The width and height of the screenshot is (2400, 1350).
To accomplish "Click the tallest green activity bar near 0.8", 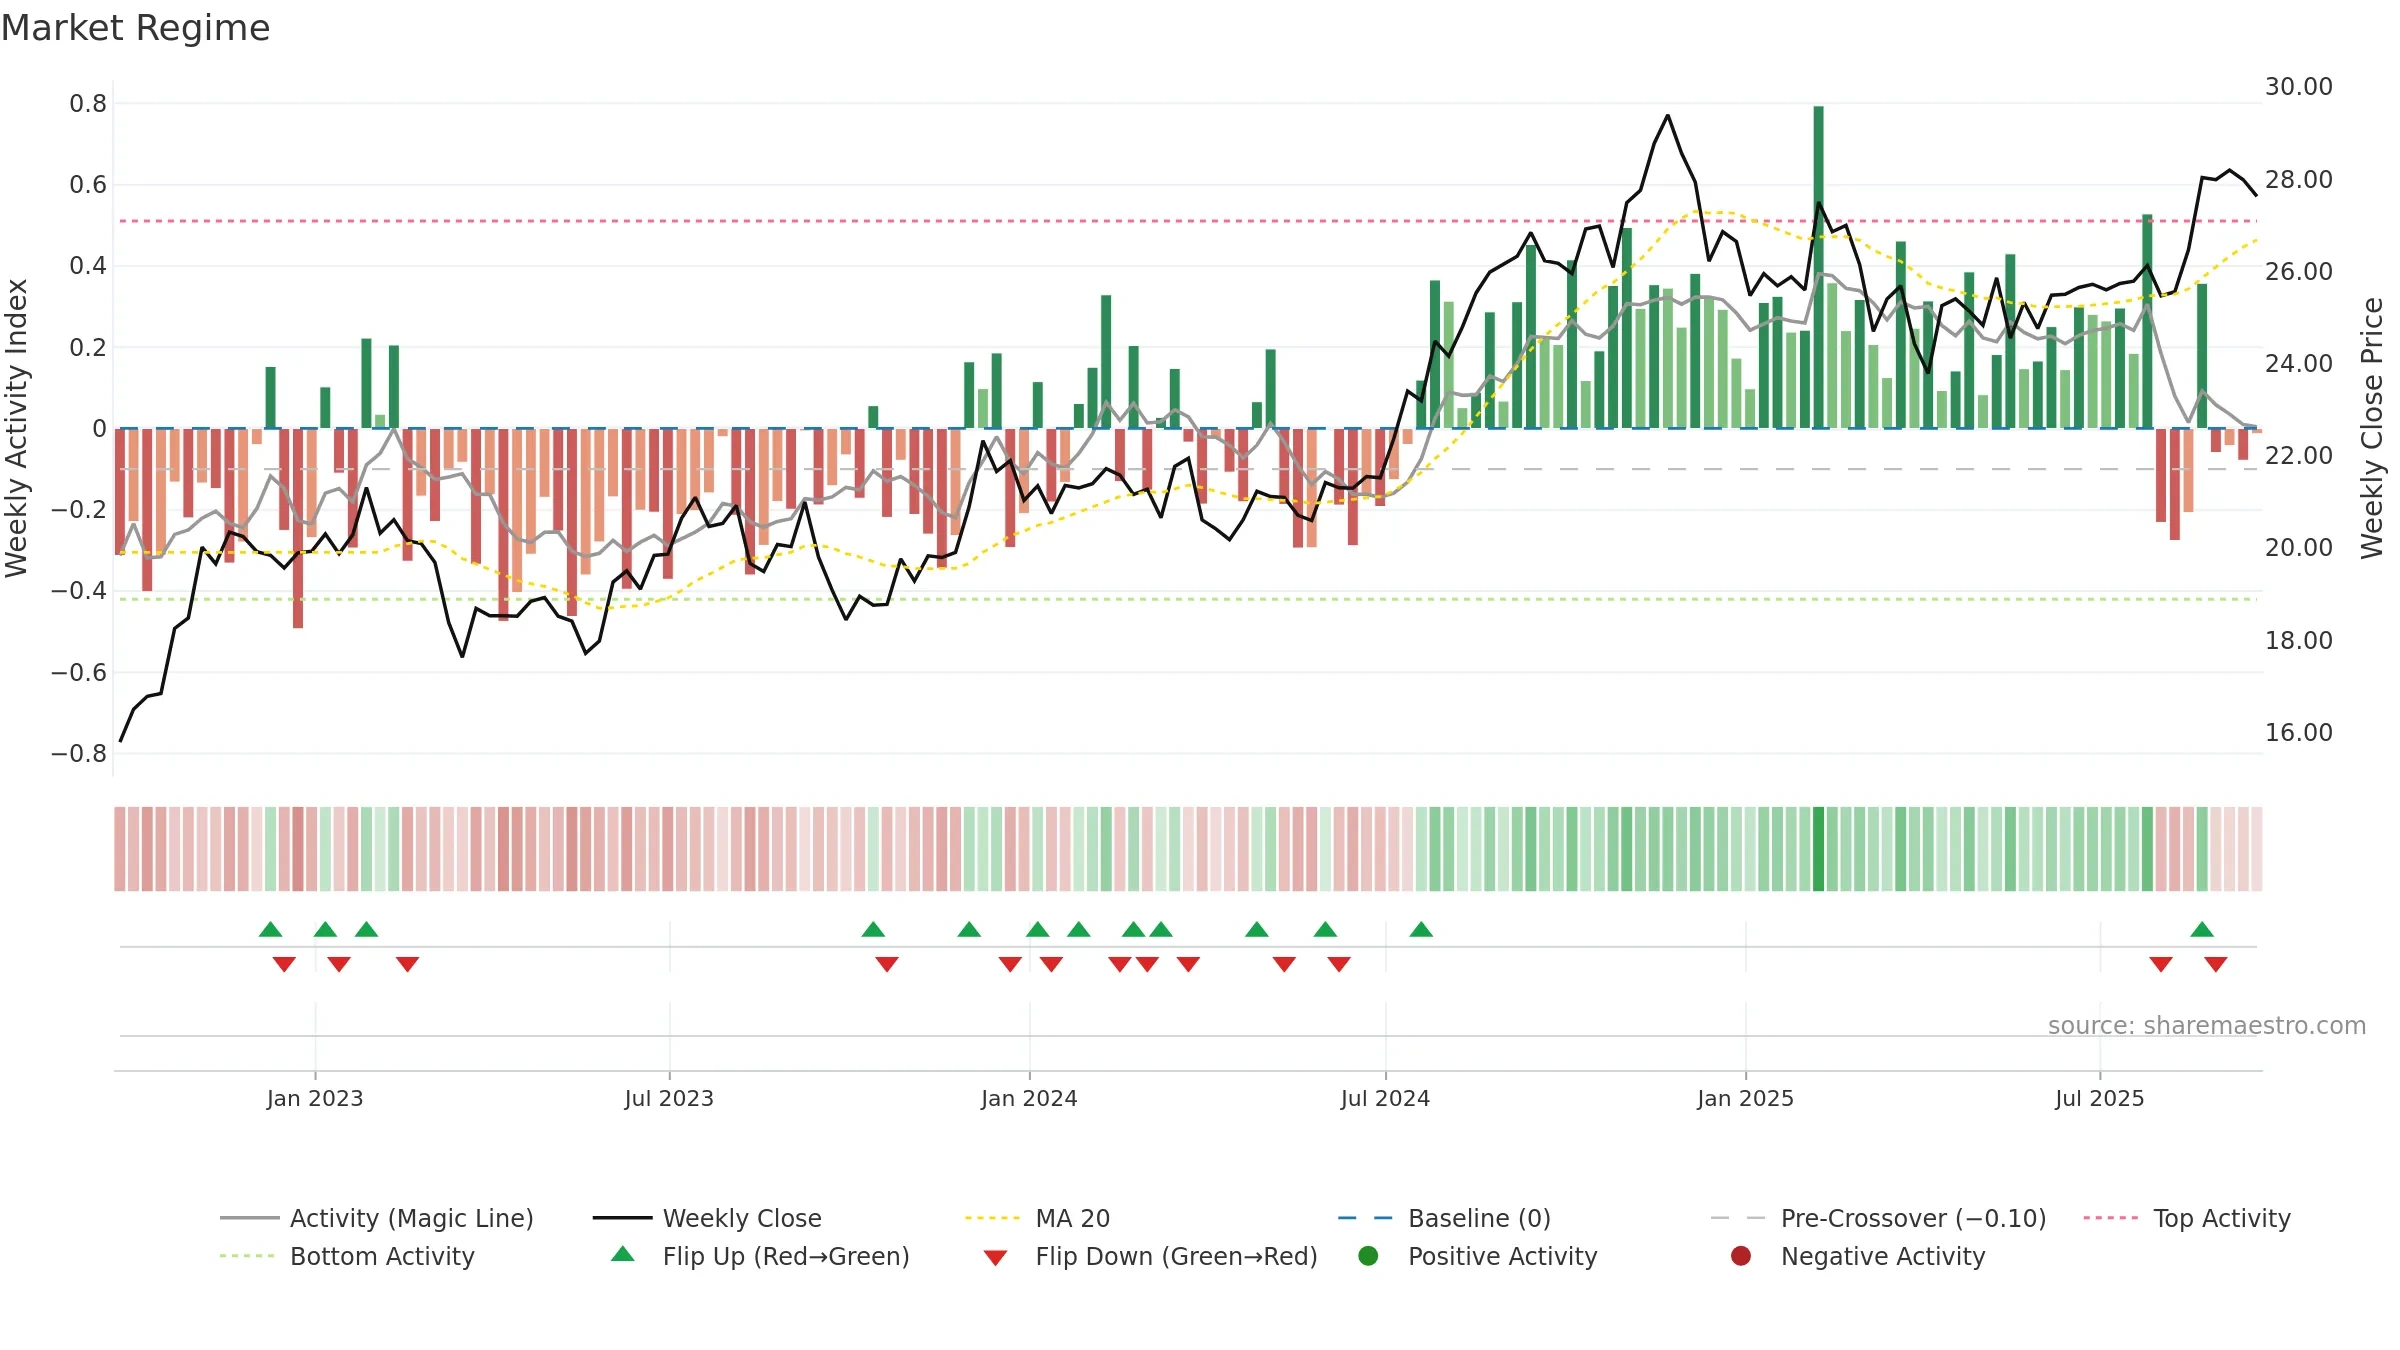I will tap(1818, 267).
